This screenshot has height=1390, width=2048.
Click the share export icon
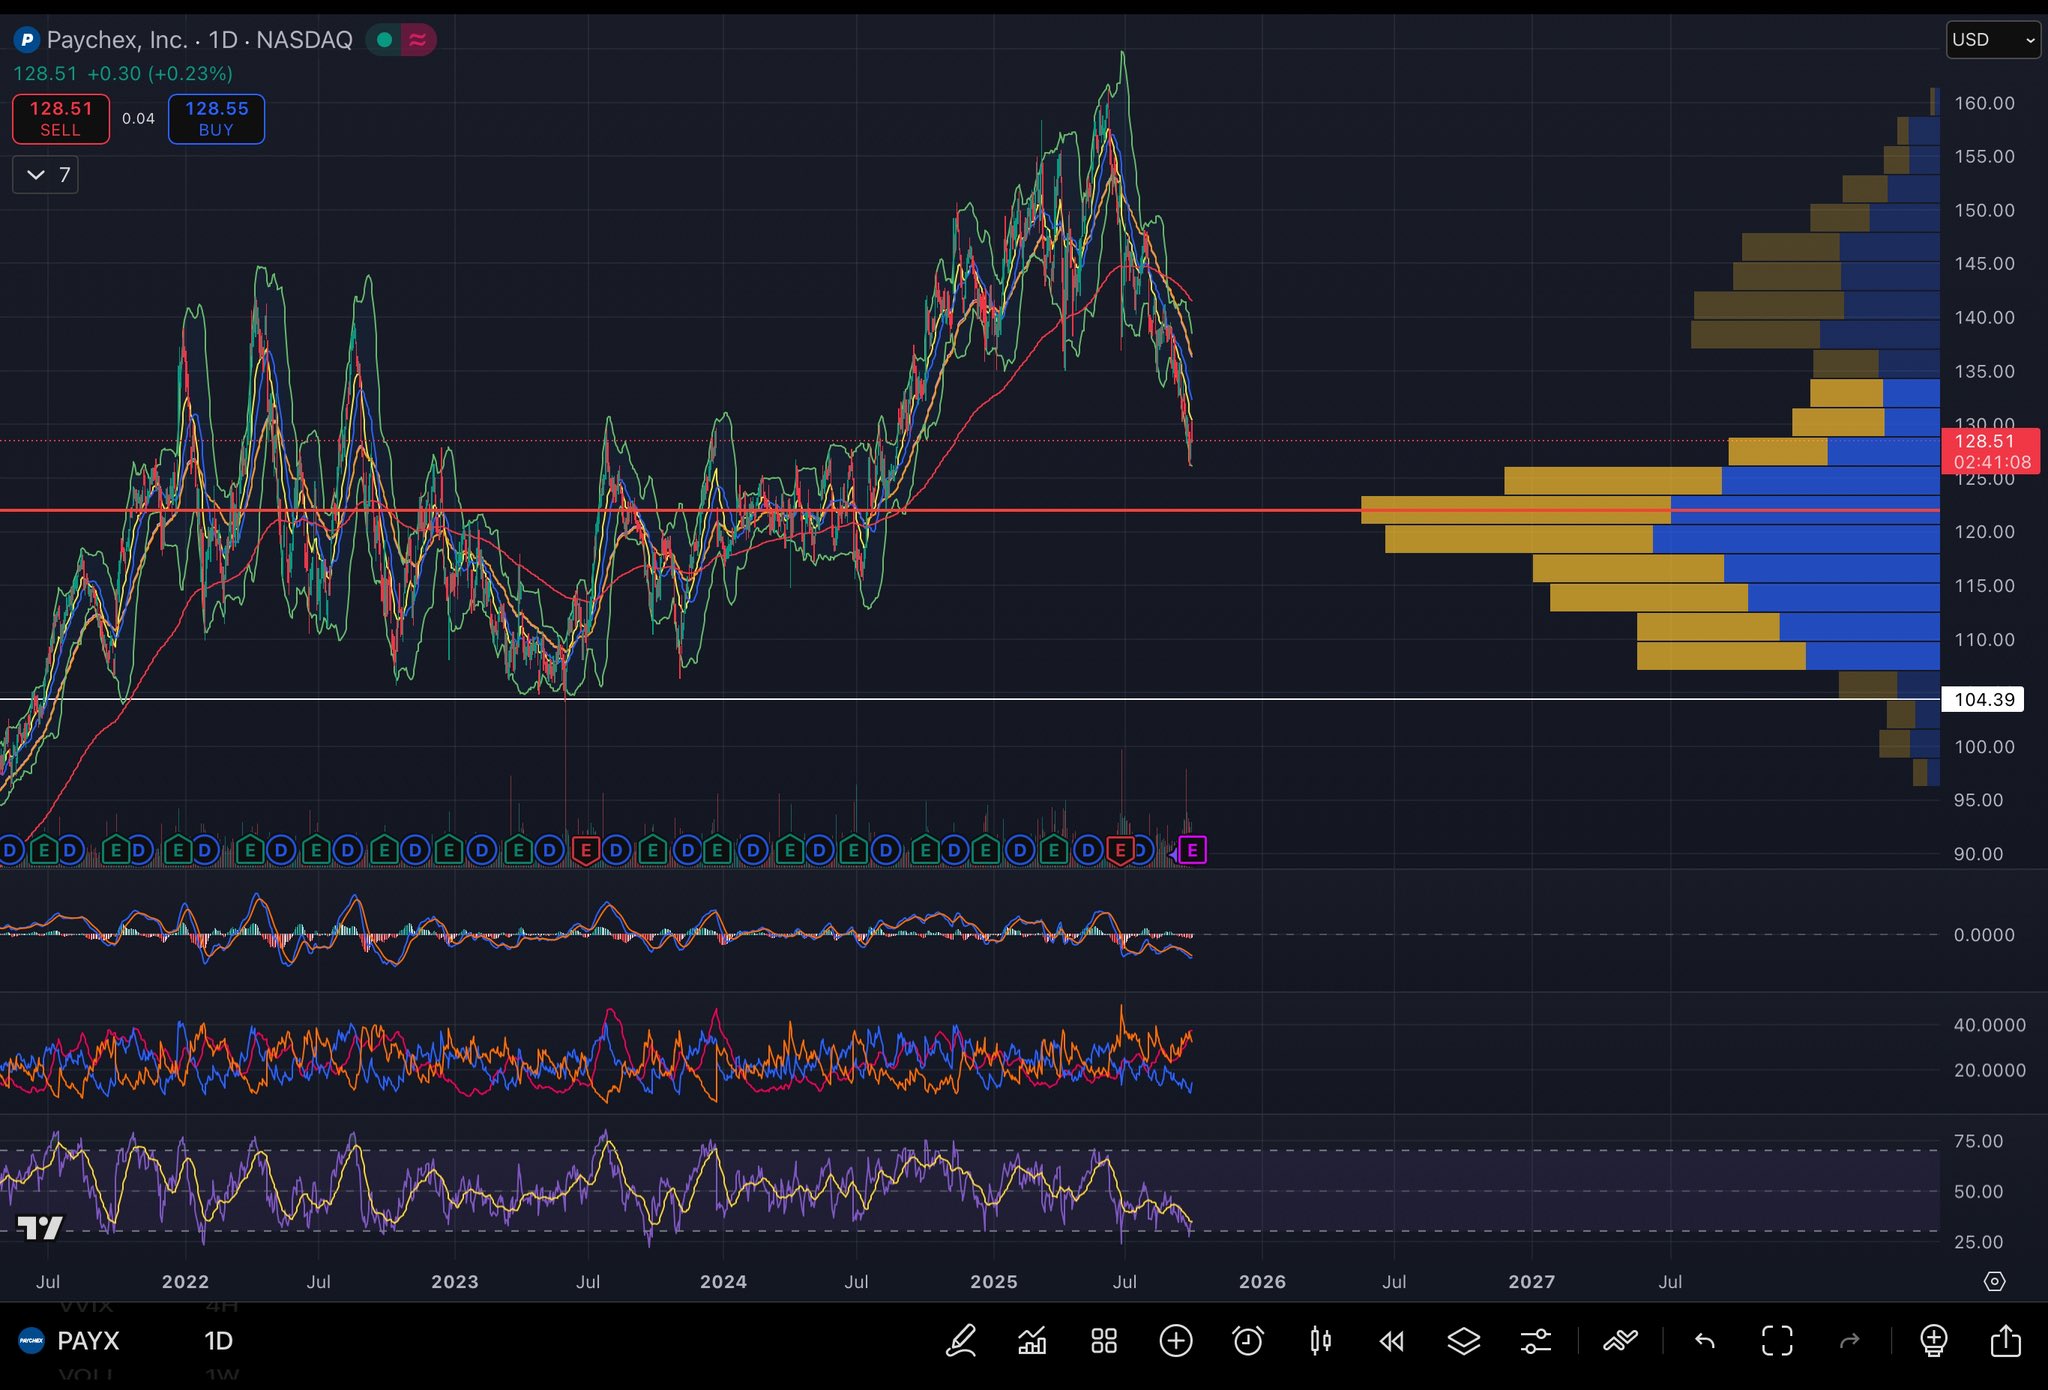[2006, 1341]
